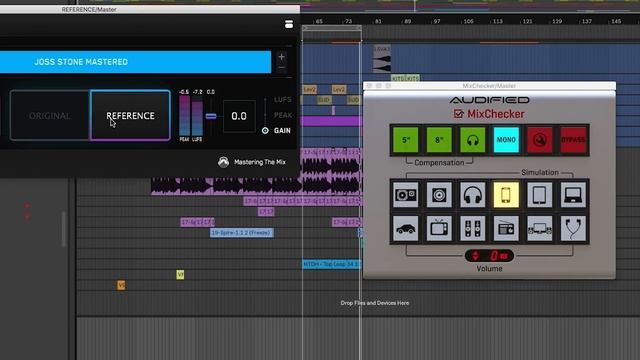640x360 pixels.
Task: Select the JOSS STONE MASTERED reference track
Action: (135, 62)
